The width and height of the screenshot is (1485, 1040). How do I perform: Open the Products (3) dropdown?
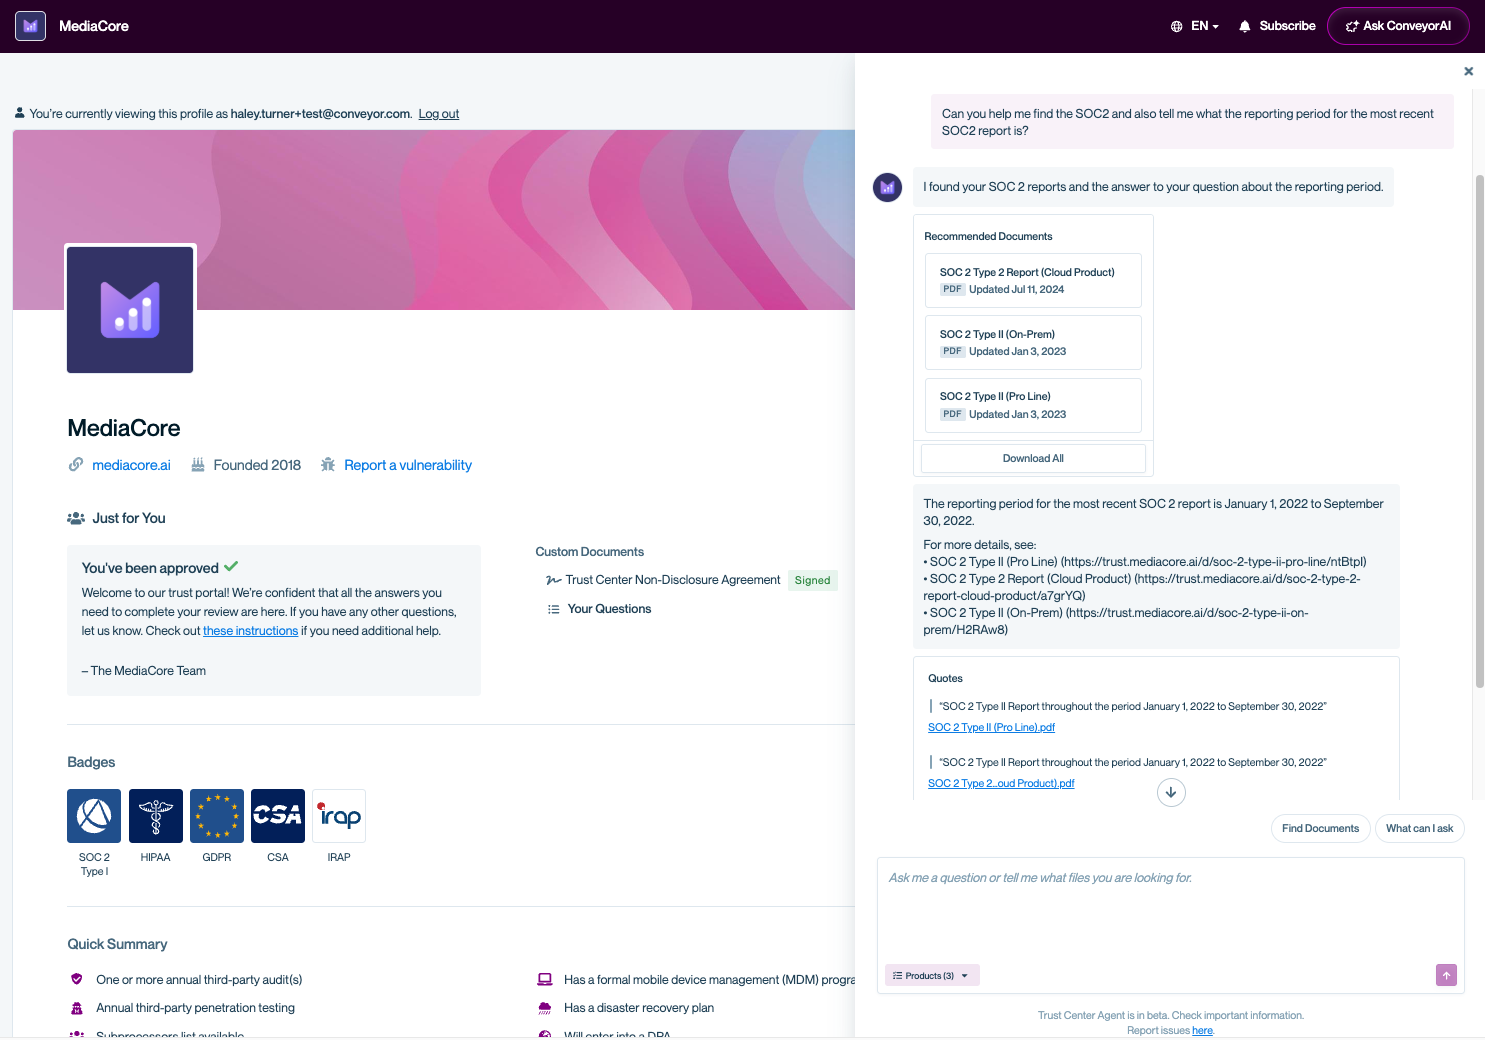click(932, 976)
